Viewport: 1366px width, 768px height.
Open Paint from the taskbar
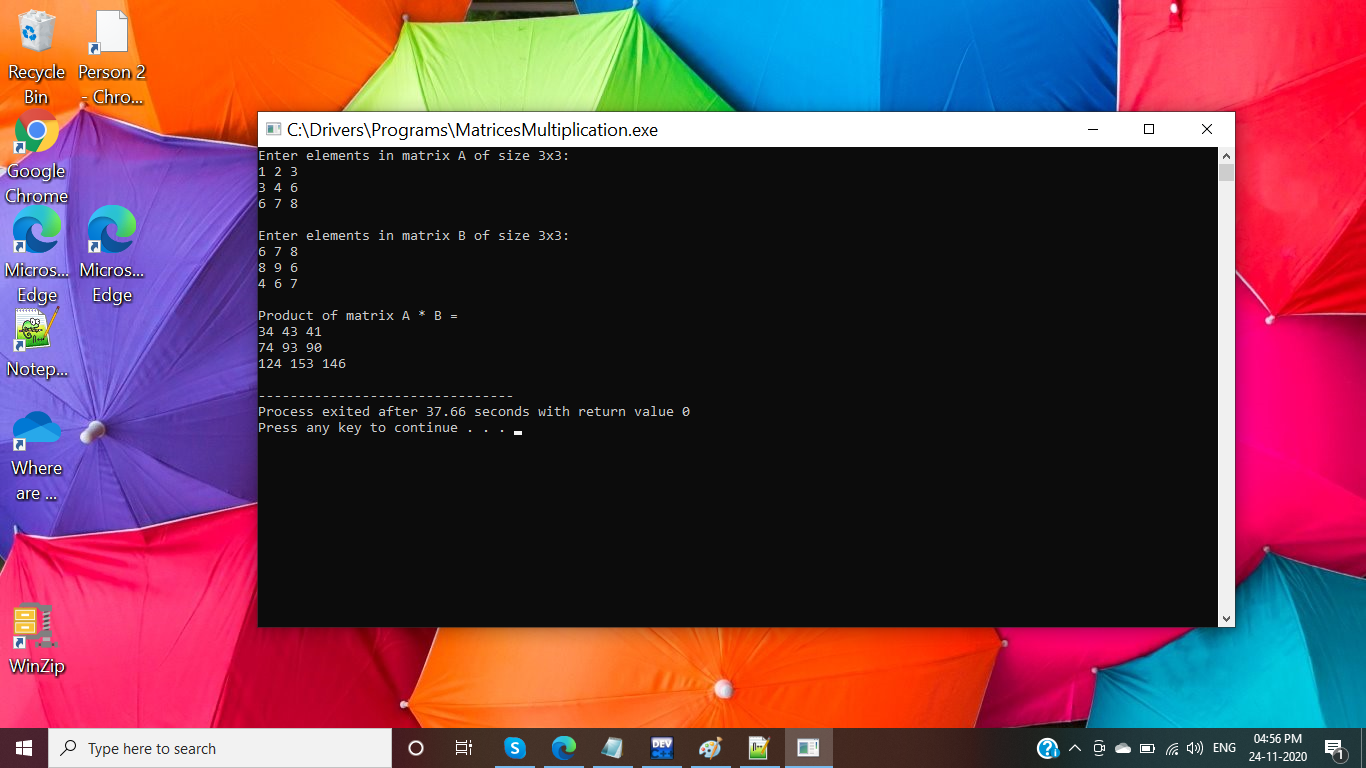click(x=710, y=748)
